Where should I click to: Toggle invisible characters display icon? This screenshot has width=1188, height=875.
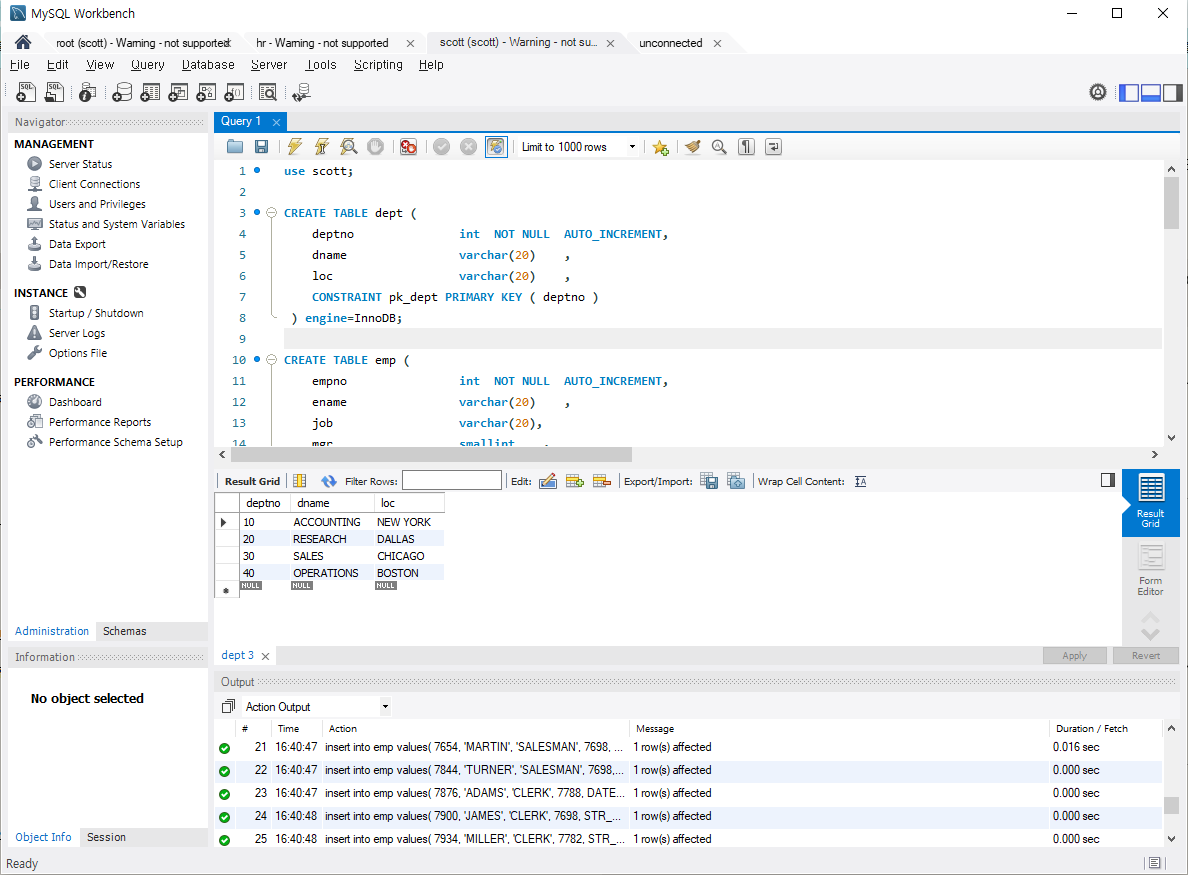[746, 147]
